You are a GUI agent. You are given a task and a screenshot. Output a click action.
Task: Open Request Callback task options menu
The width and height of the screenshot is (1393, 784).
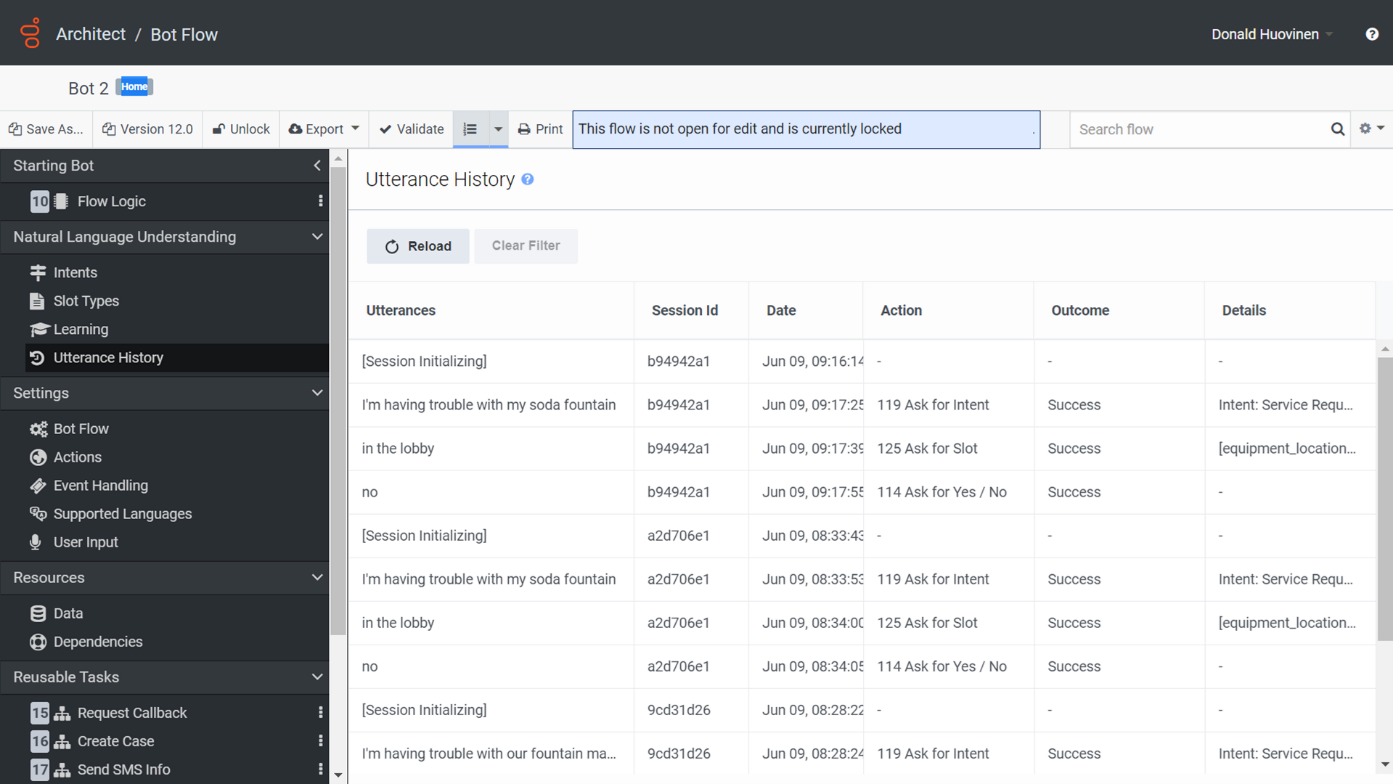click(320, 713)
